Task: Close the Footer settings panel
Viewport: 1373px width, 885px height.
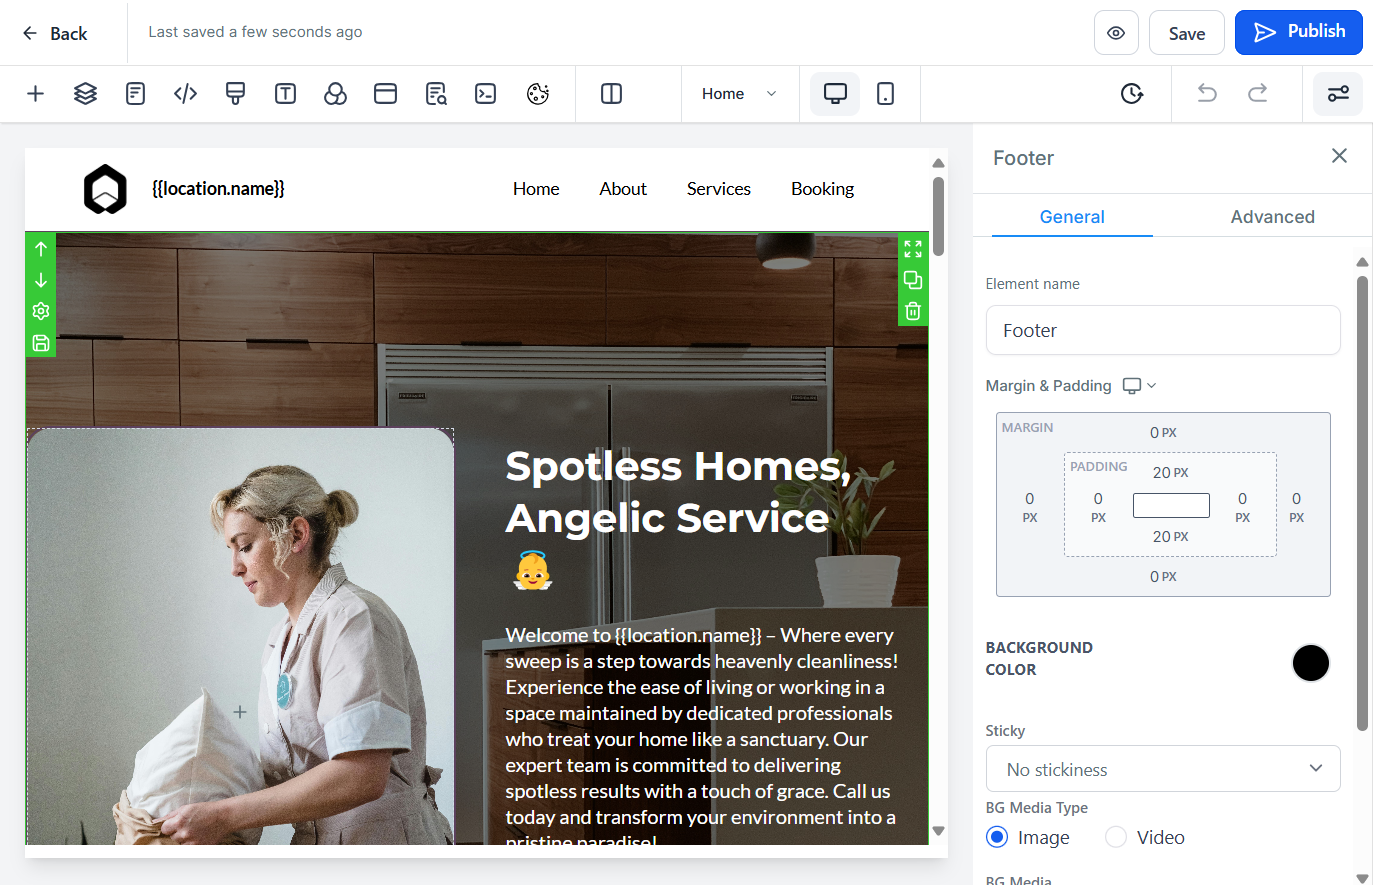Action: pos(1339,156)
